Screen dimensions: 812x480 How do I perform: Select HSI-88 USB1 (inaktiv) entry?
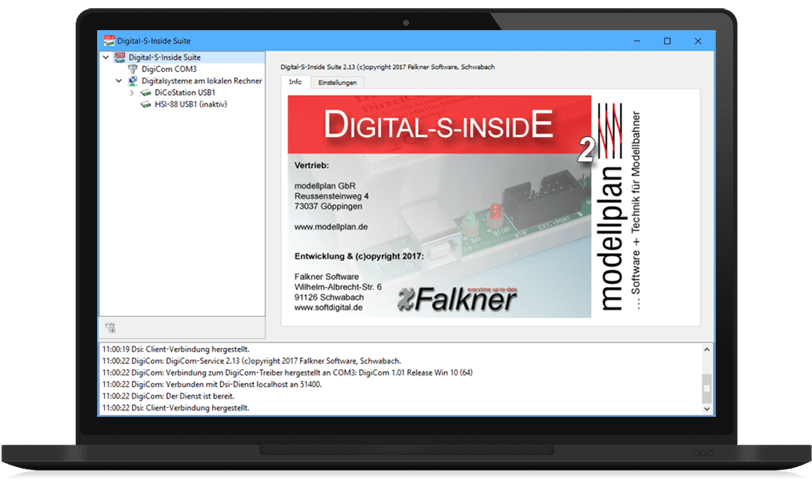(x=191, y=105)
